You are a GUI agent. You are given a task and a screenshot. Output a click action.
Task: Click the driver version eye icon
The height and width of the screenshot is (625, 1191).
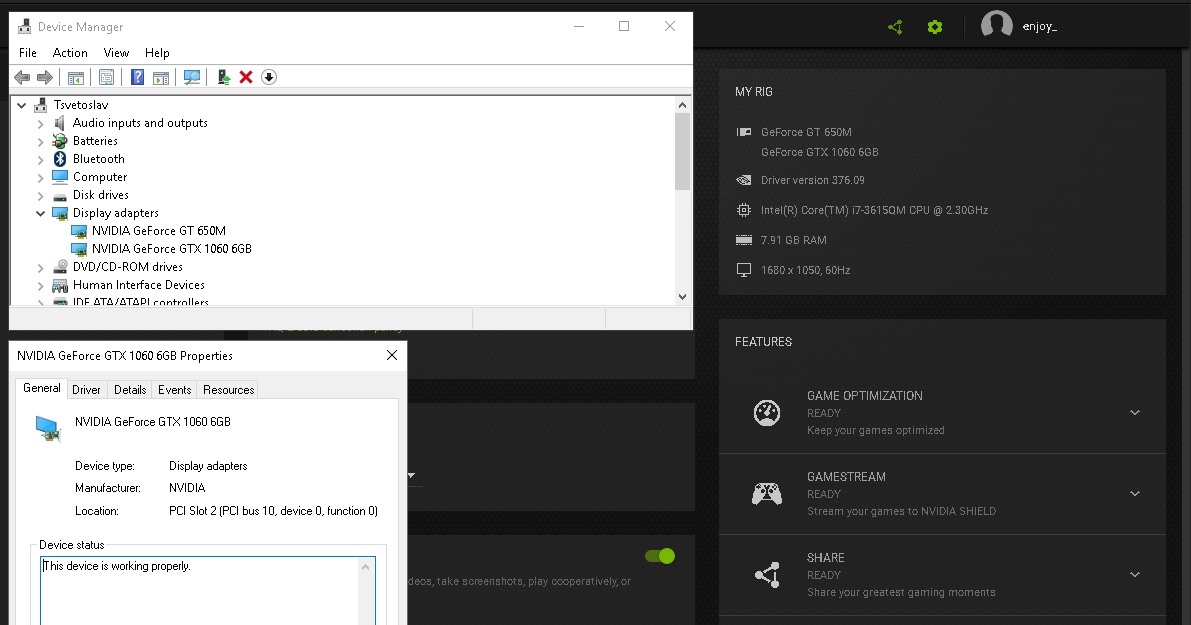744,180
